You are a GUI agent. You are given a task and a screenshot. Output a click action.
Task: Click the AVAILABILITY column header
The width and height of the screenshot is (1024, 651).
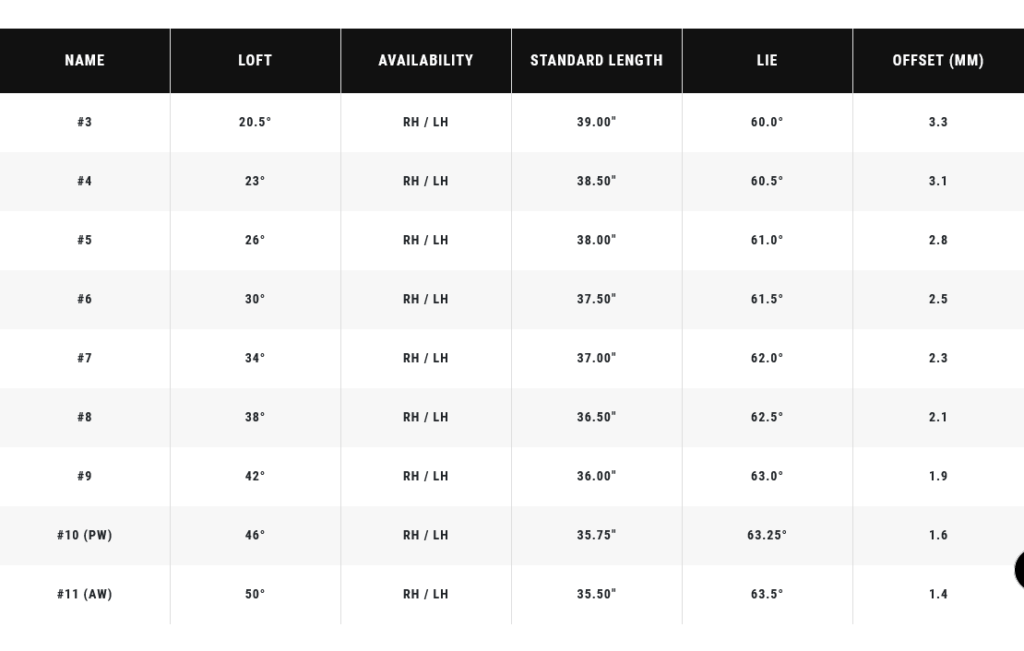[x=426, y=61]
